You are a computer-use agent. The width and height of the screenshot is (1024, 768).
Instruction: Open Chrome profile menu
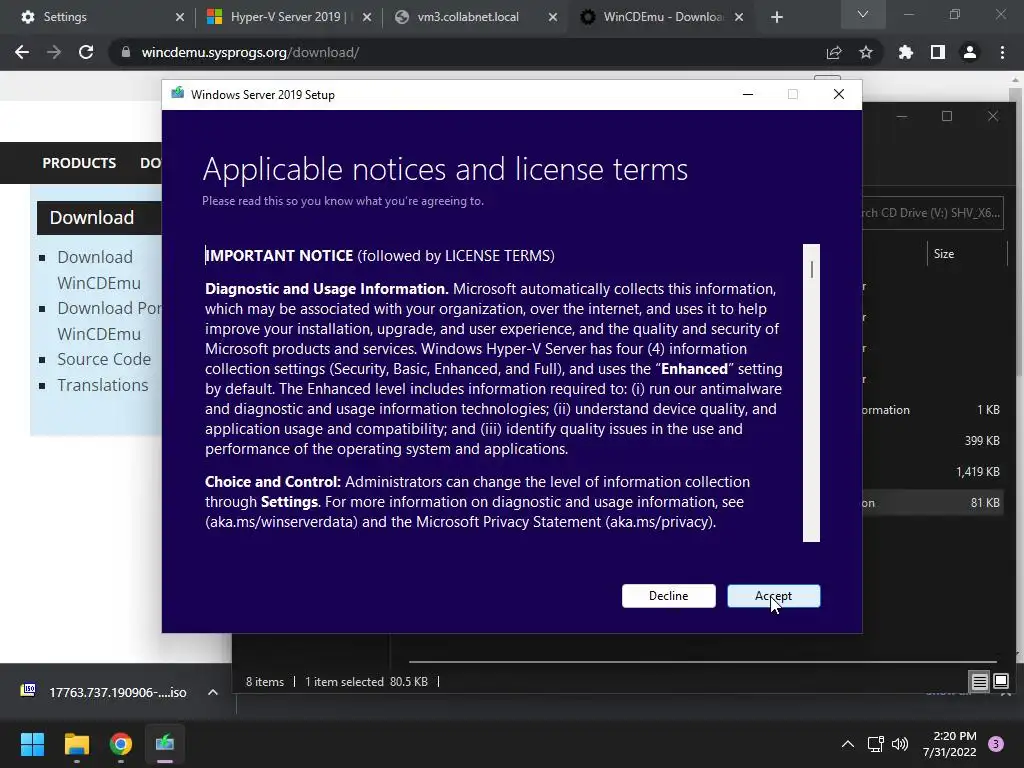(x=970, y=52)
